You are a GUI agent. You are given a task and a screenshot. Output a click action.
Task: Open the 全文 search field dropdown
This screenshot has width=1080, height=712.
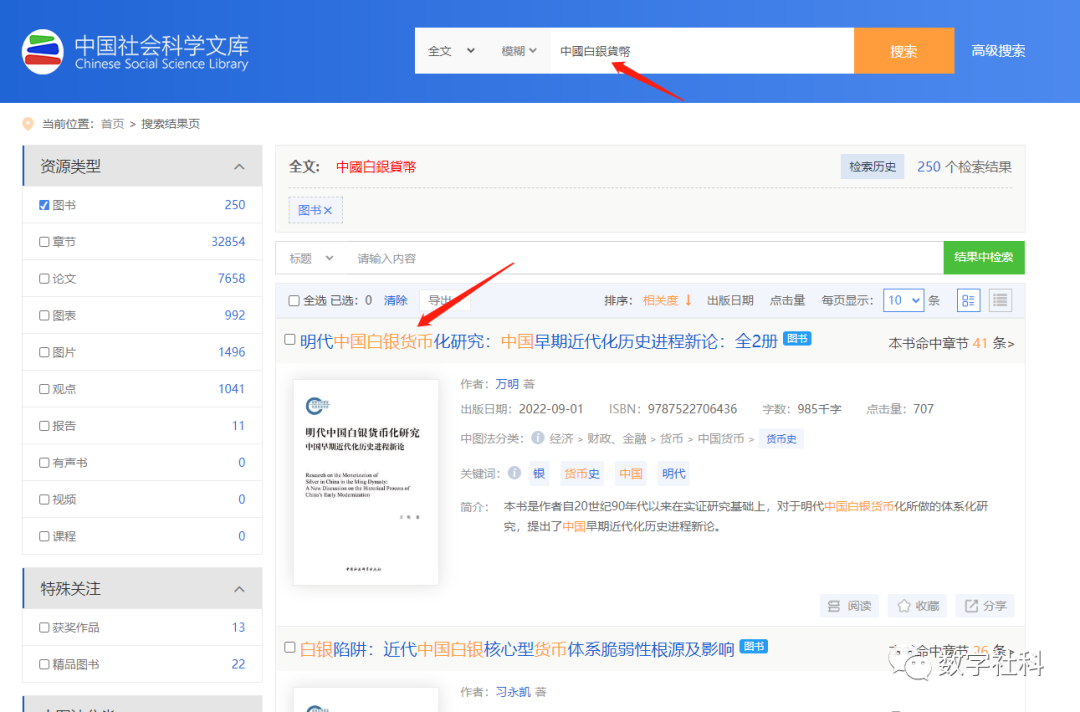[x=451, y=51]
